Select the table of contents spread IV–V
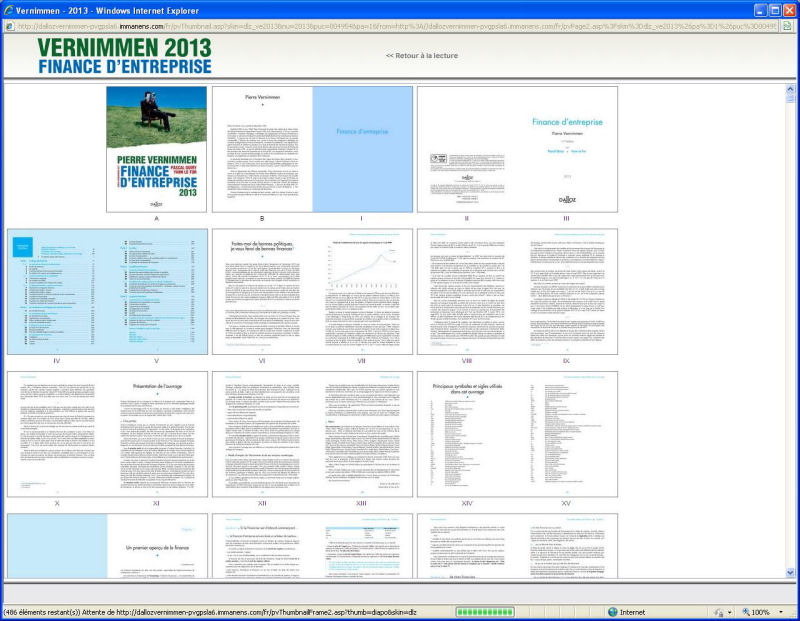This screenshot has height=621, width=800. (x=107, y=291)
